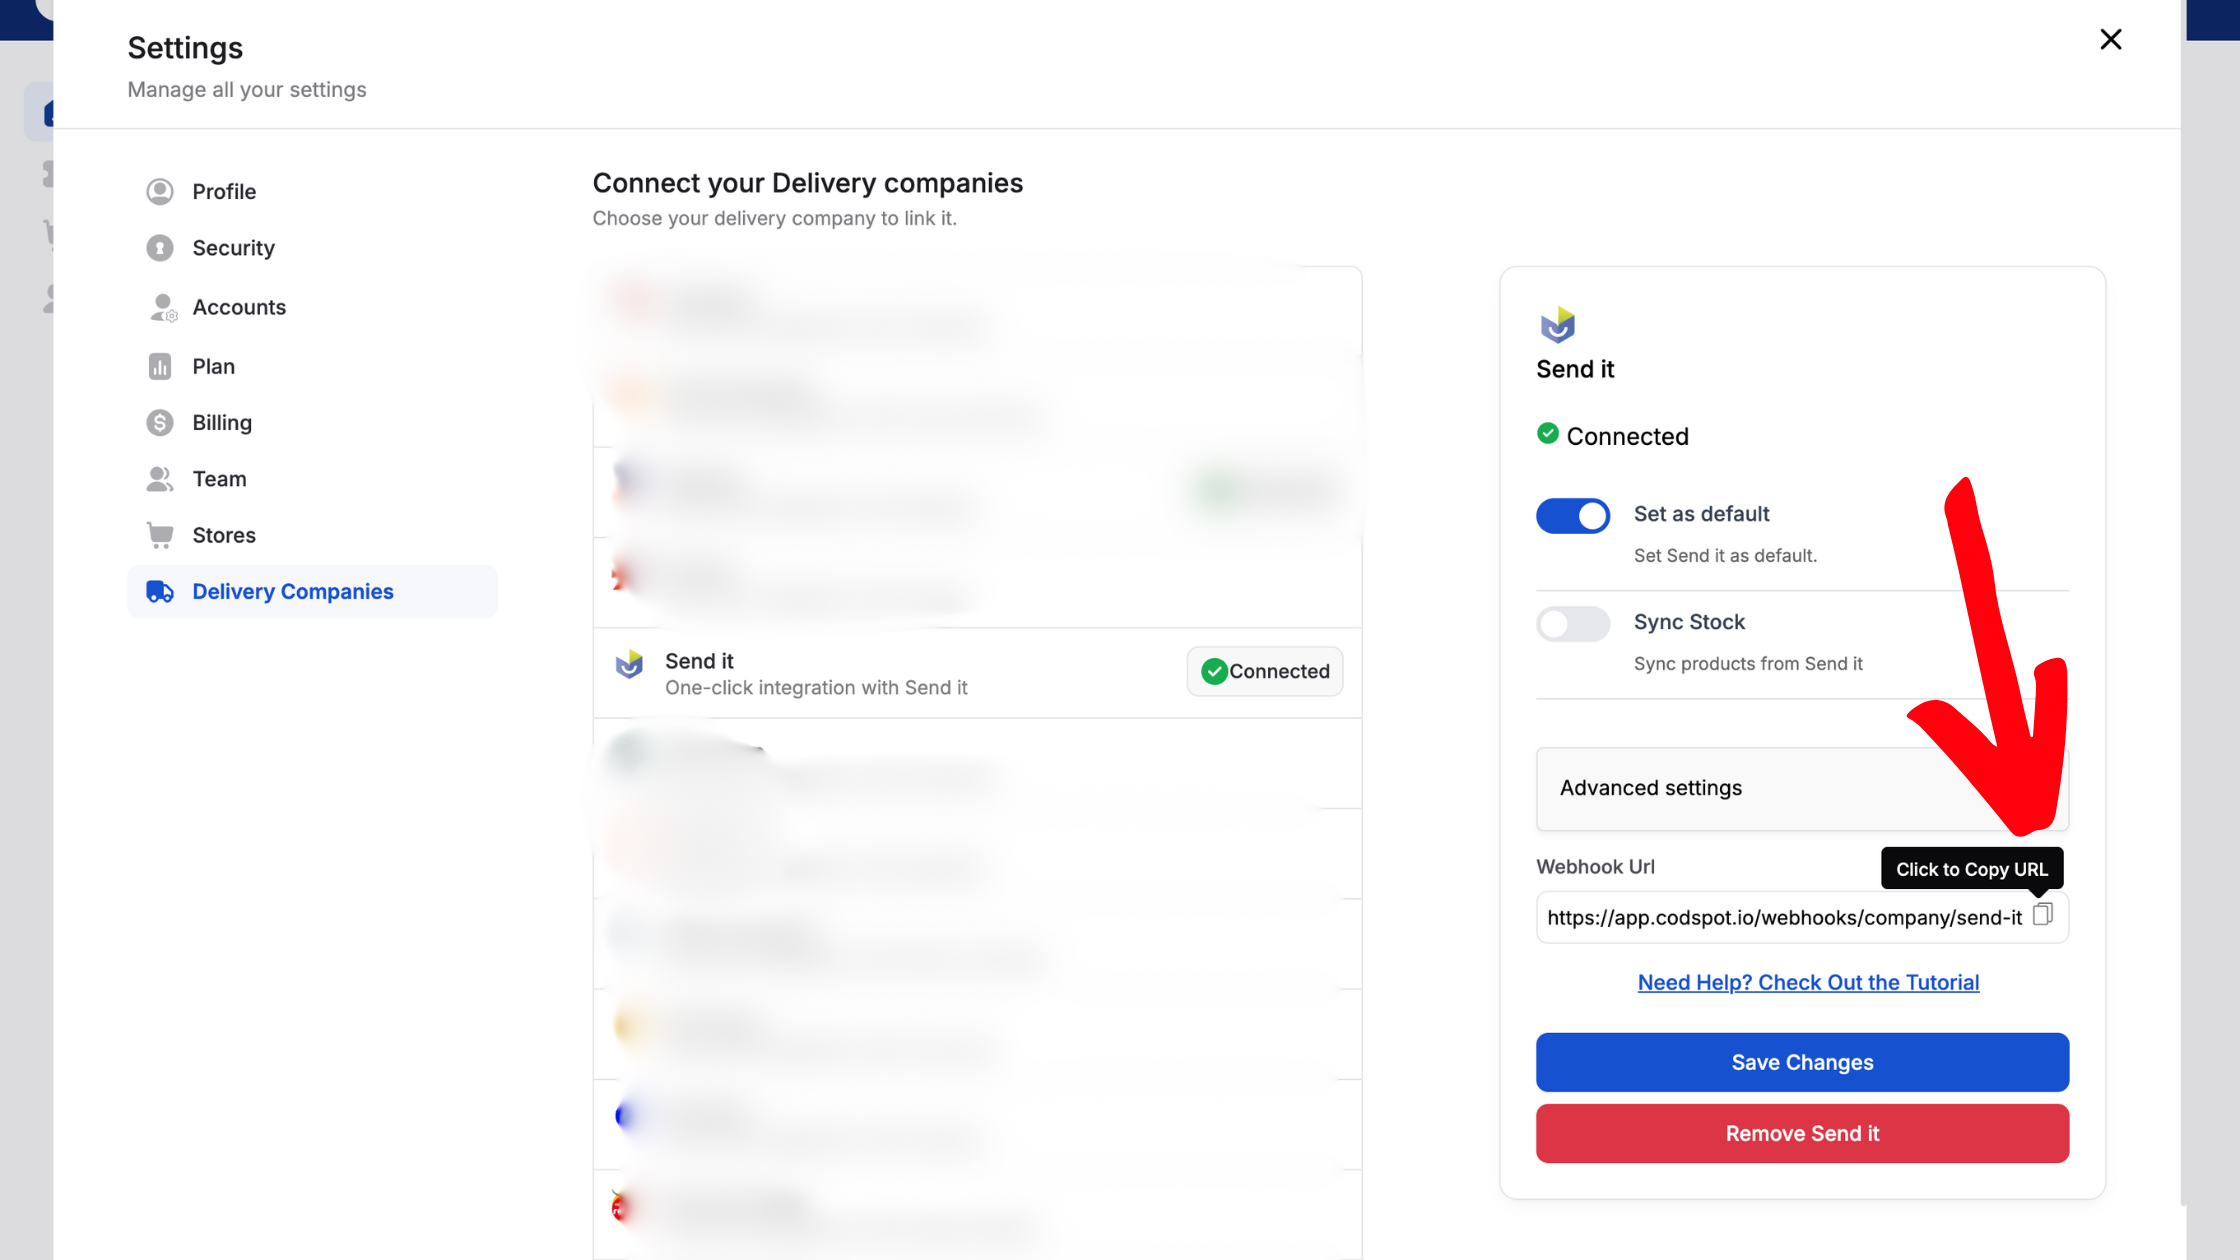This screenshot has width=2240, height=1260.
Task: Select the Plan menu item
Action: pos(312,366)
